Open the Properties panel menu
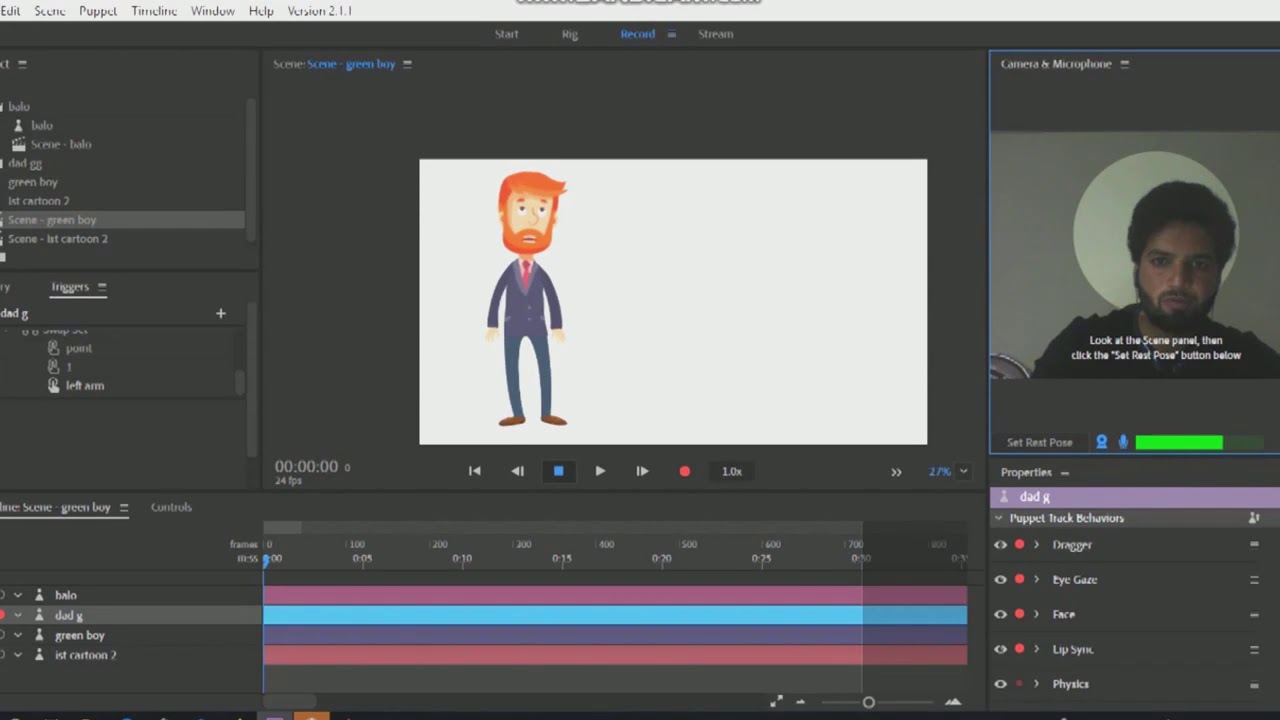This screenshot has height=720, width=1280. (x=1064, y=473)
